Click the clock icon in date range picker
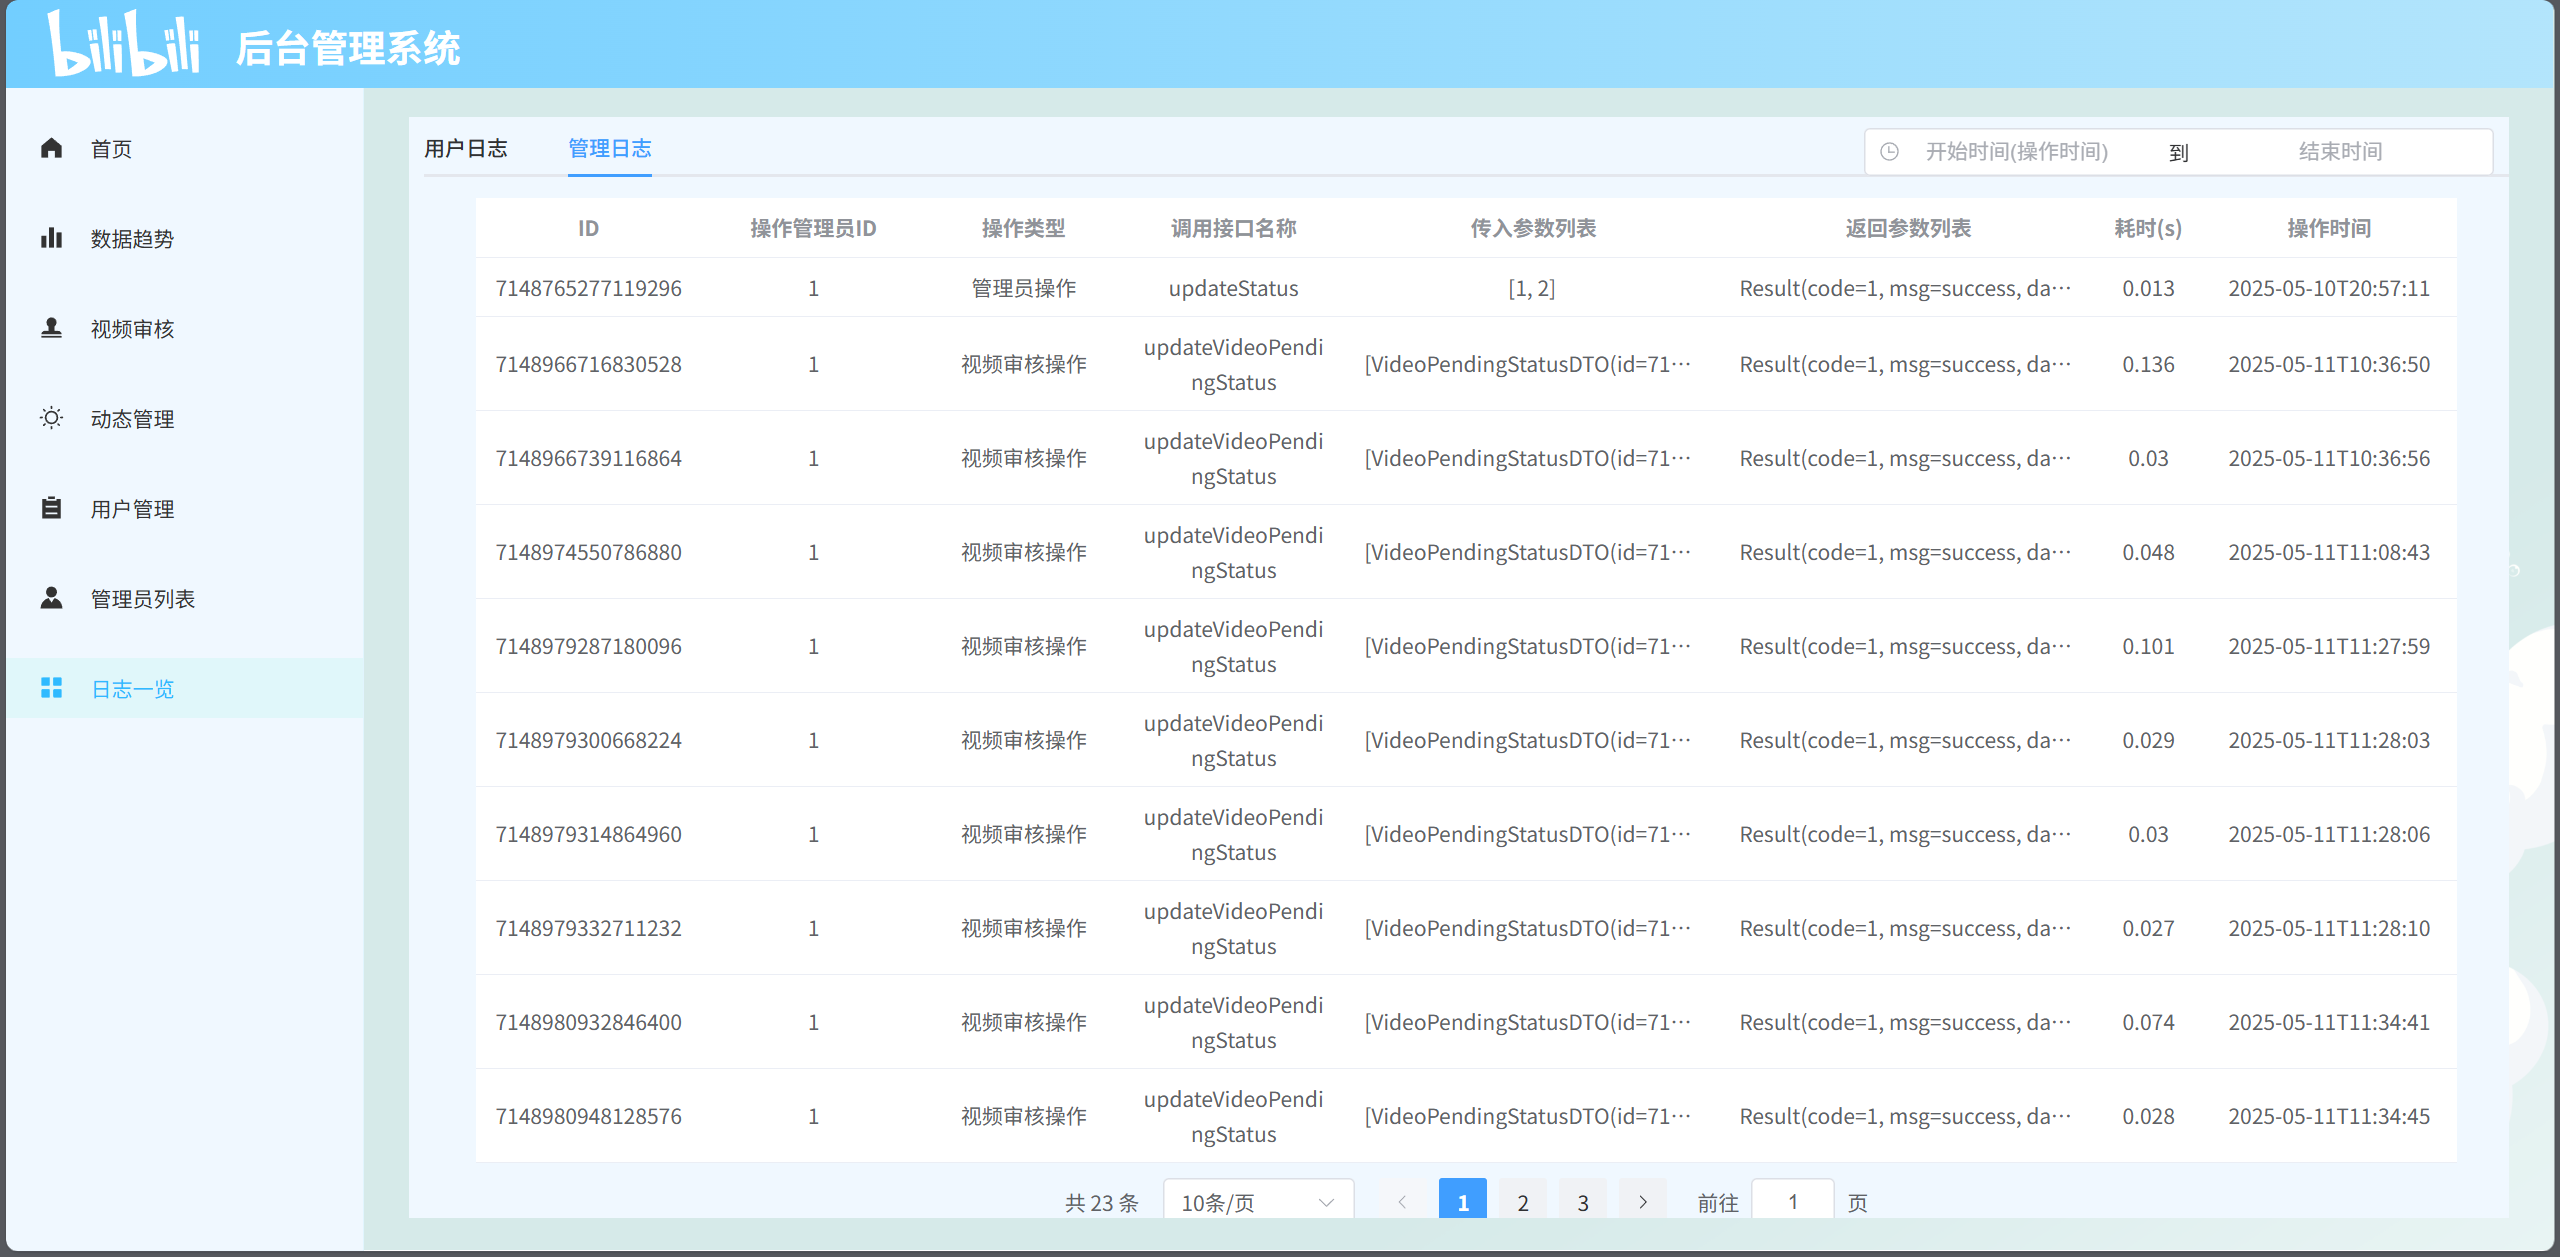The width and height of the screenshot is (2560, 1257). coord(1889,152)
